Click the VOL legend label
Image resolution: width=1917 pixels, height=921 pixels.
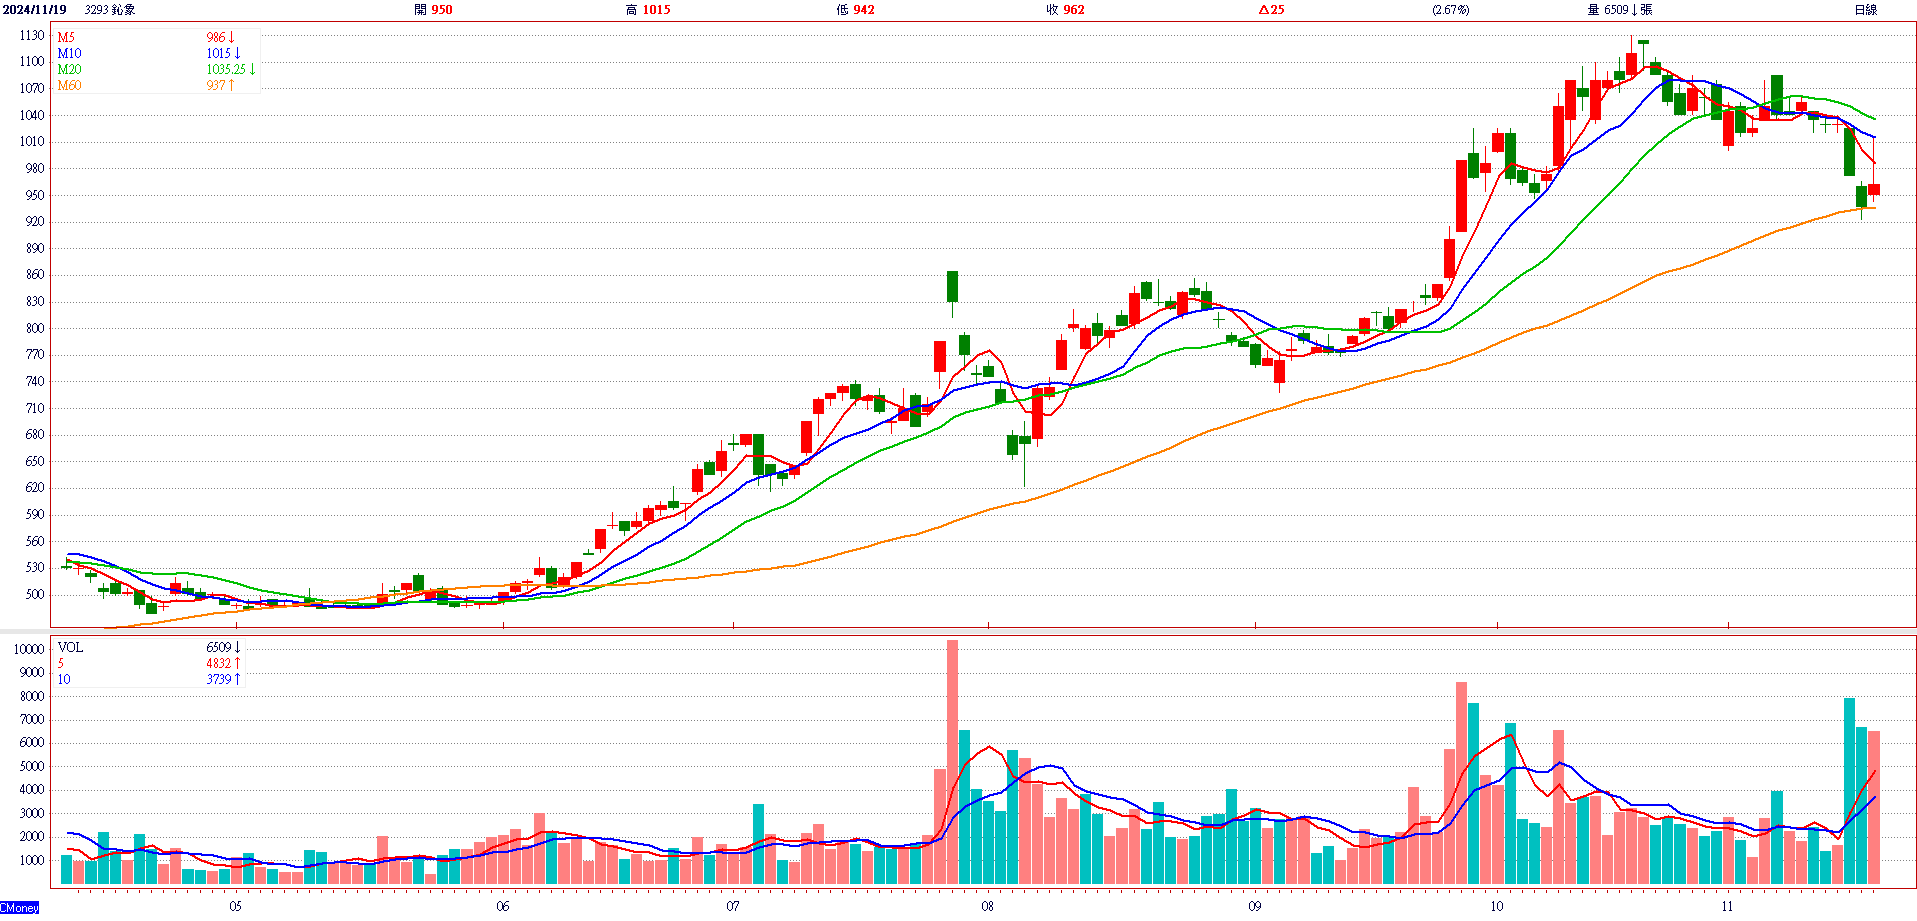coord(70,647)
